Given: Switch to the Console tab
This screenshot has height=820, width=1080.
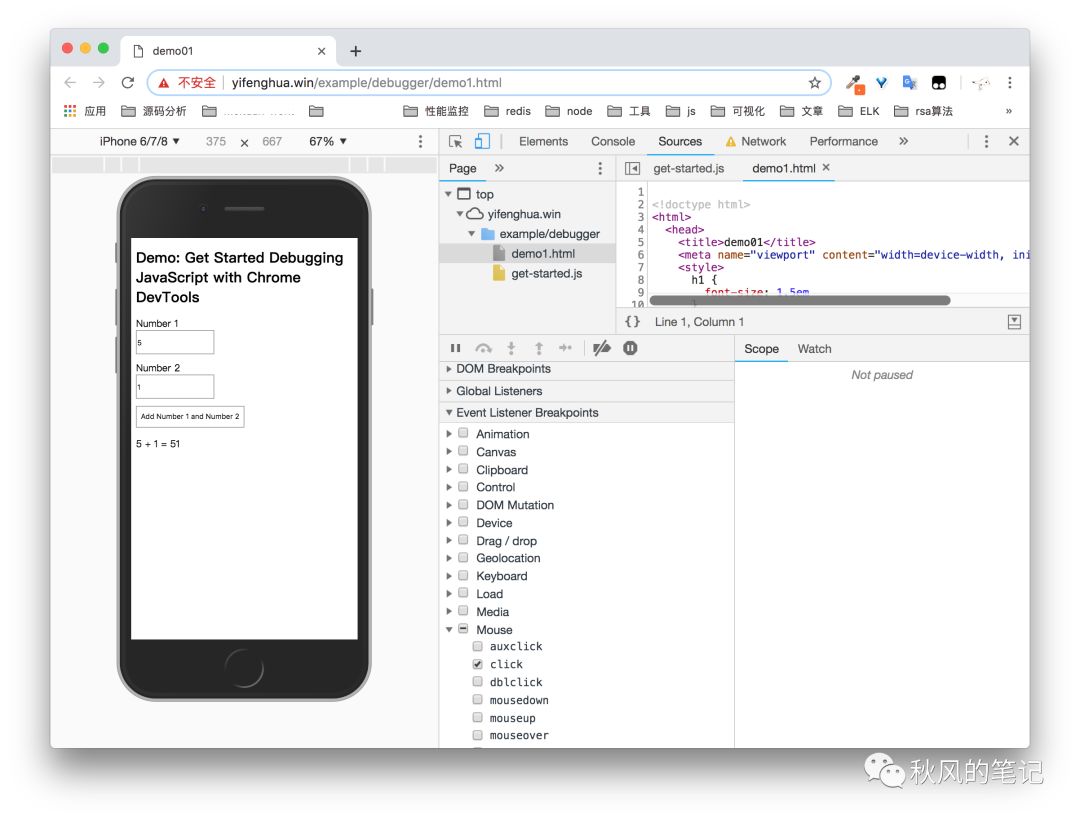Looking at the screenshot, I should [x=613, y=141].
